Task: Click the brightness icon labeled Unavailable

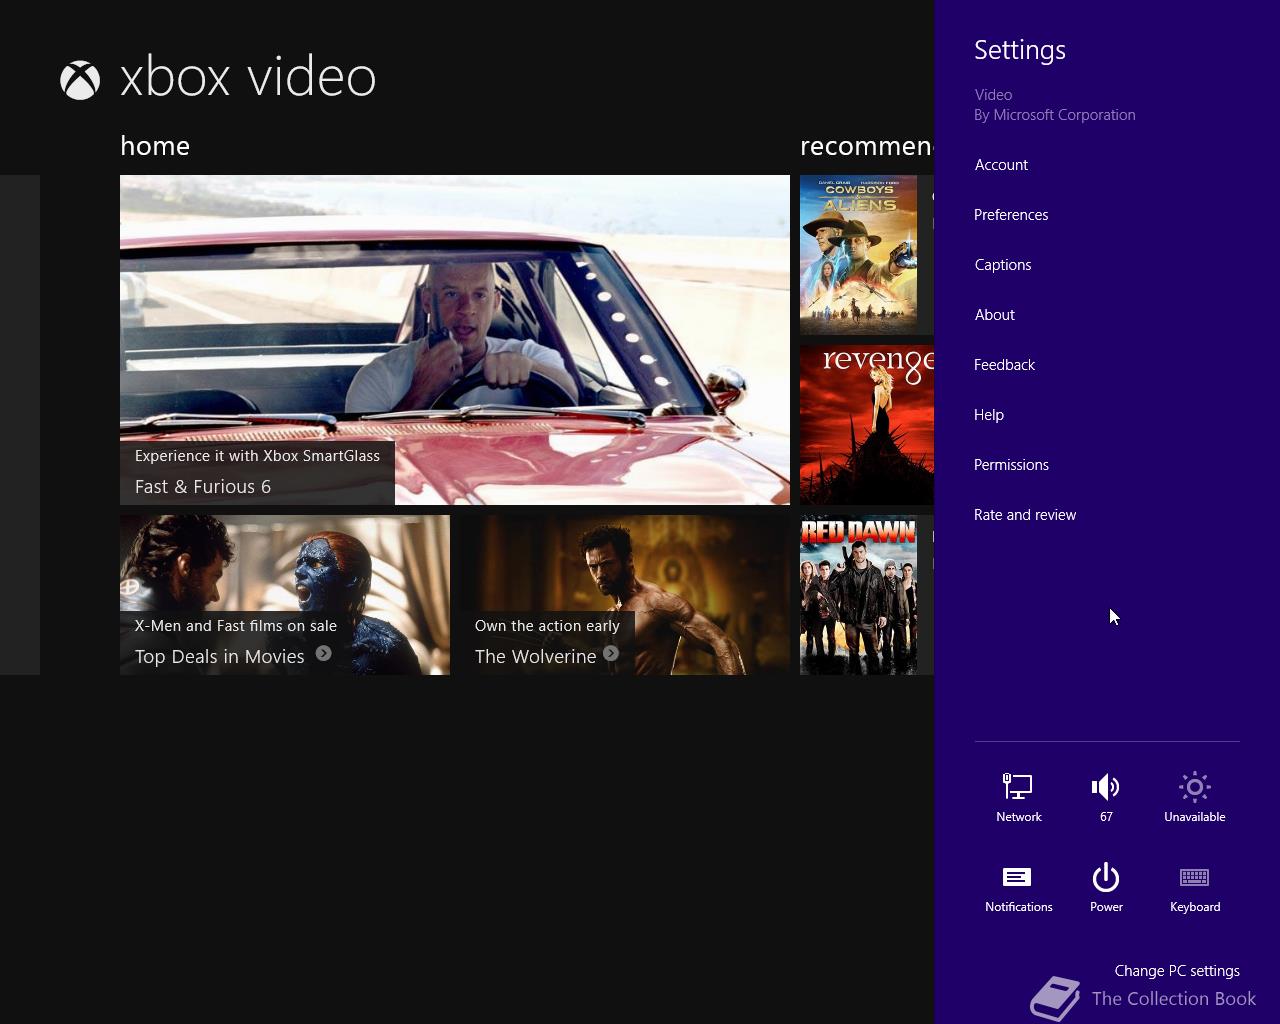Action: point(1194,787)
